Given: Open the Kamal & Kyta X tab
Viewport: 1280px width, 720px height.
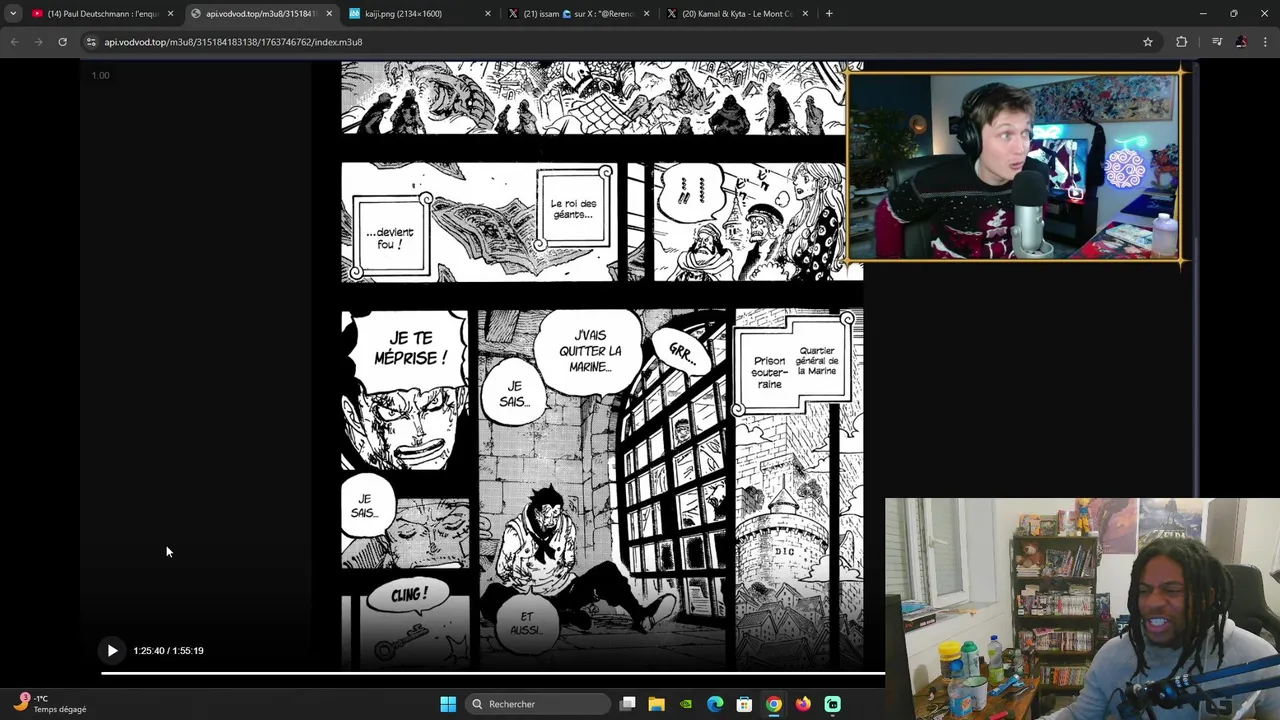Looking at the screenshot, I should pyautogui.click(x=737, y=14).
